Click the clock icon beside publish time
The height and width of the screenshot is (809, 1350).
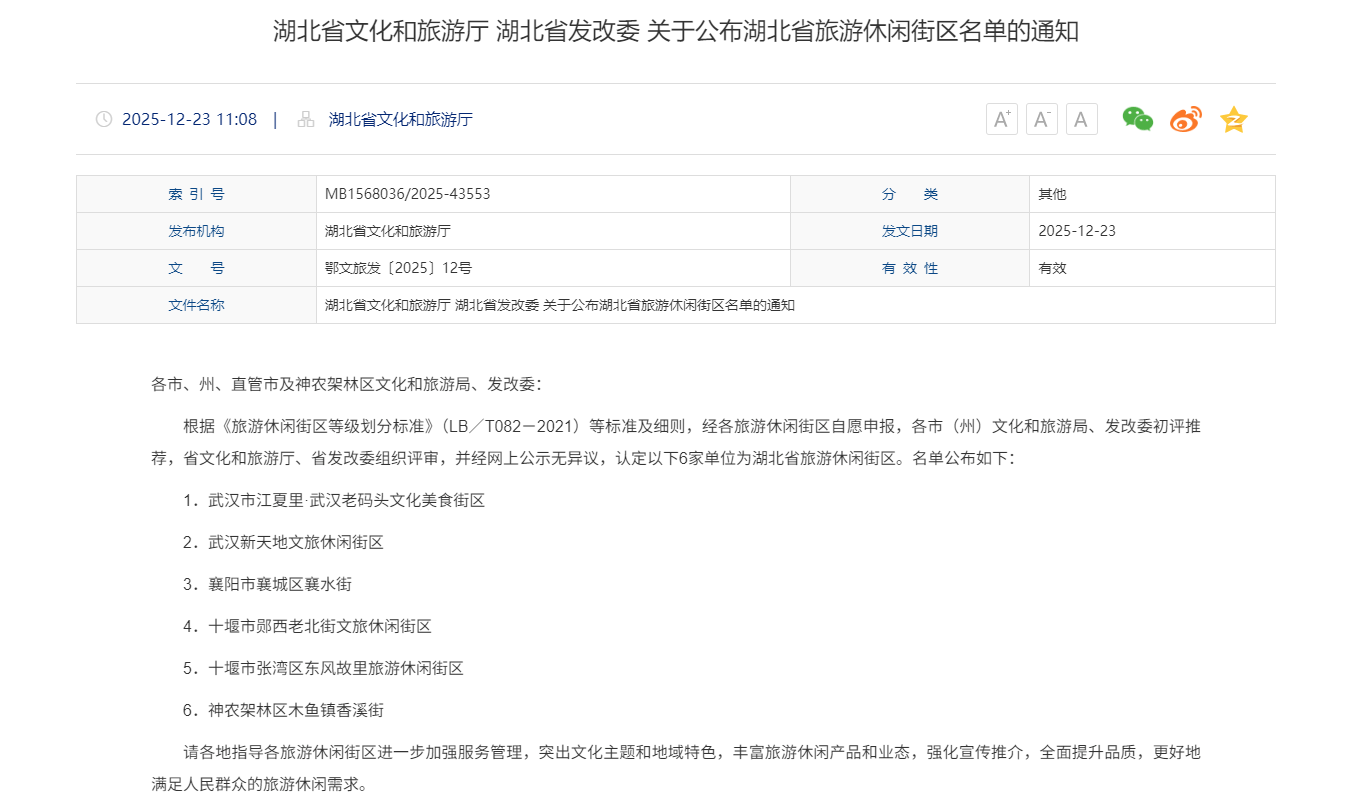[104, 120]
